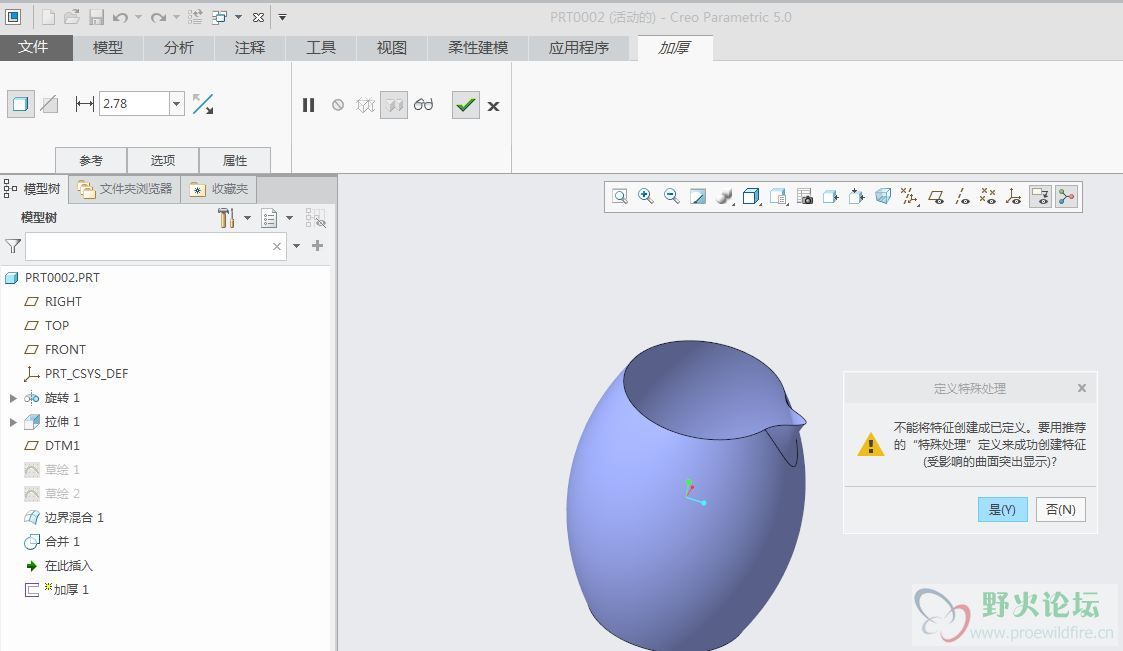Click the cube icon with down arrow
The image size is (1123, 651).
(857, 196)
